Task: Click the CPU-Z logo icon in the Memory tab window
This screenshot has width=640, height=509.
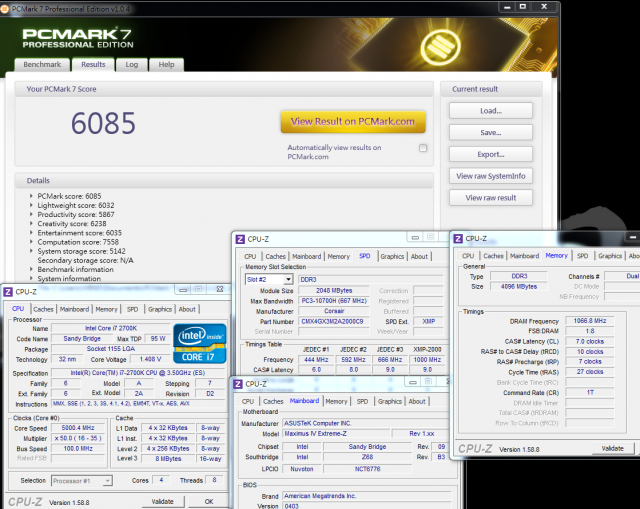Action: (x=458, y=238)
